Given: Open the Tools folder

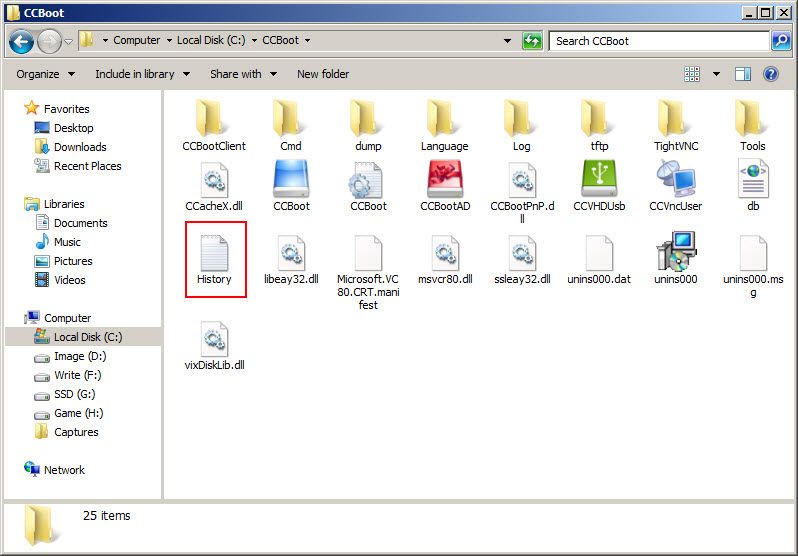Looking at the screenshot, I should [753, 126].
